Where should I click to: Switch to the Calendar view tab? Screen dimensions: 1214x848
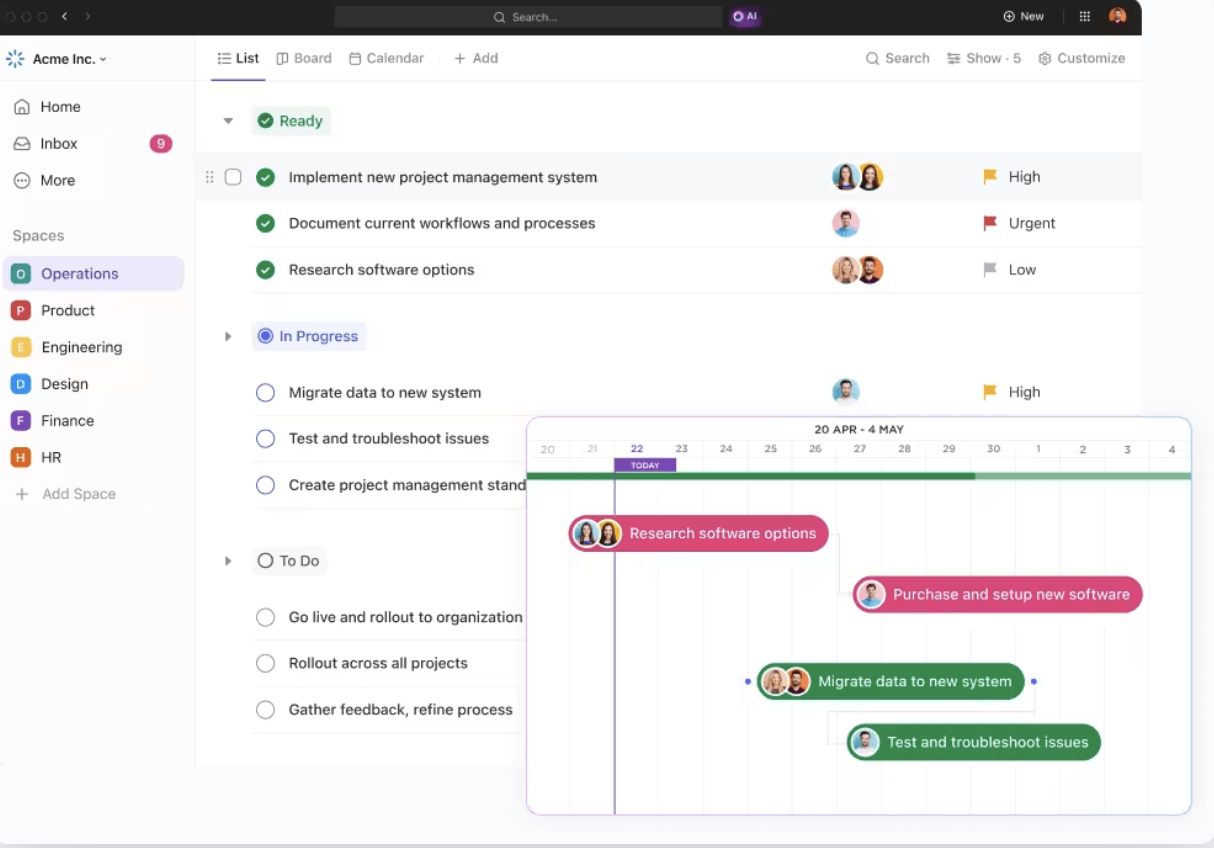[x=386, y=58]
